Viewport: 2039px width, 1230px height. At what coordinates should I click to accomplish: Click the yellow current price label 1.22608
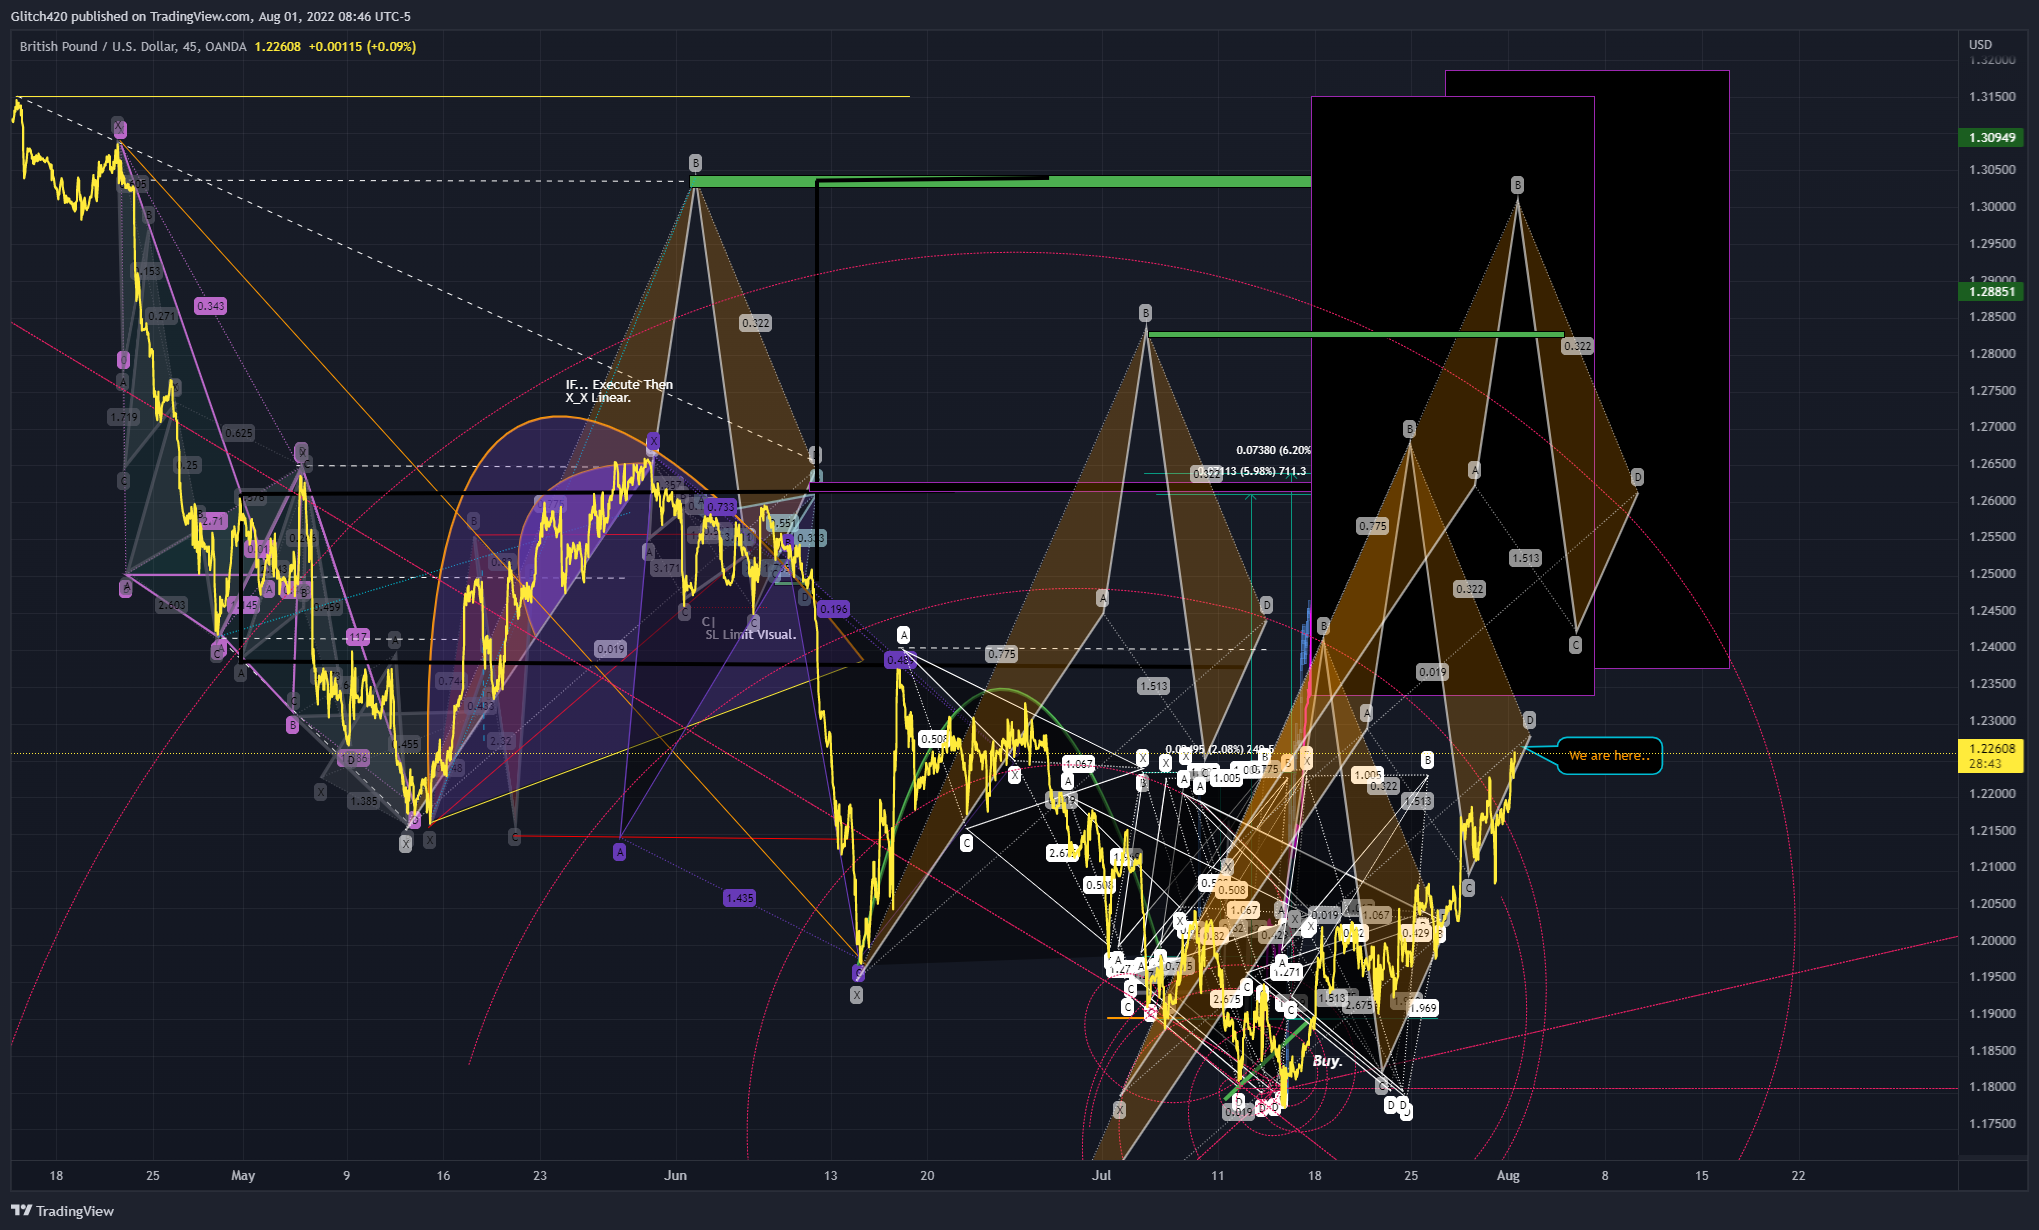click(1991, 756)
